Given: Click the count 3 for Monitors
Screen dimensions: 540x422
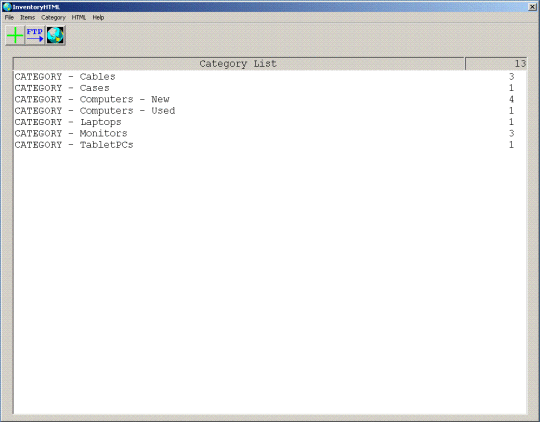Looking at the screenshot, I should [x=511, y=133].
